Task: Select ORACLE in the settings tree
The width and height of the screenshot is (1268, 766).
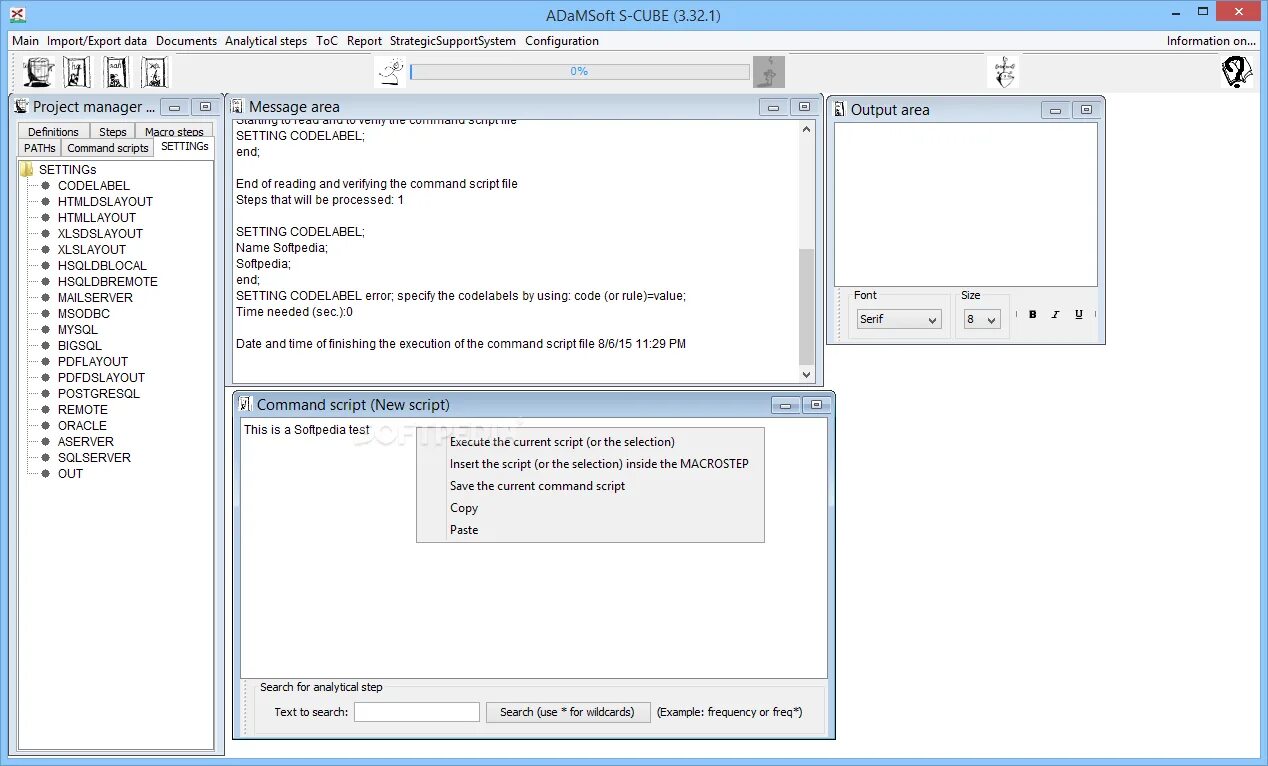Action: (82, 426)
